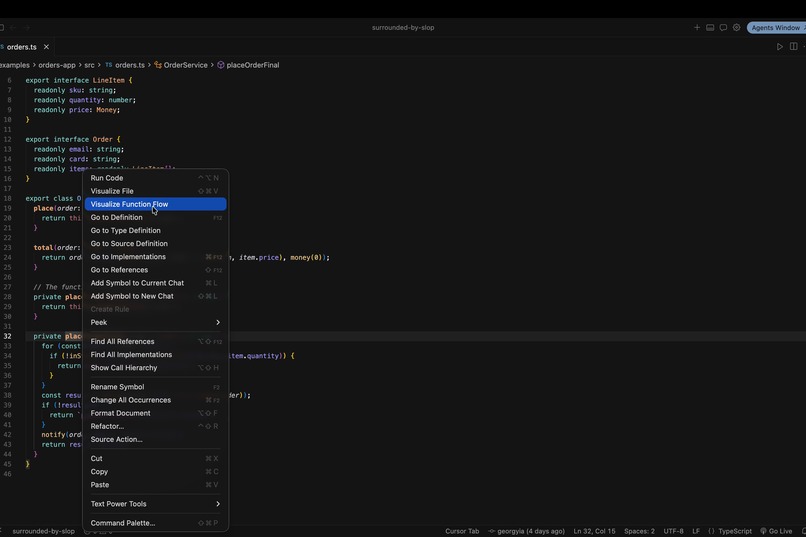Image resolution: width=806 pixels, height=537 pixels.
Task: Click the plus icon in title bar
Action: (x=697, y=28)
